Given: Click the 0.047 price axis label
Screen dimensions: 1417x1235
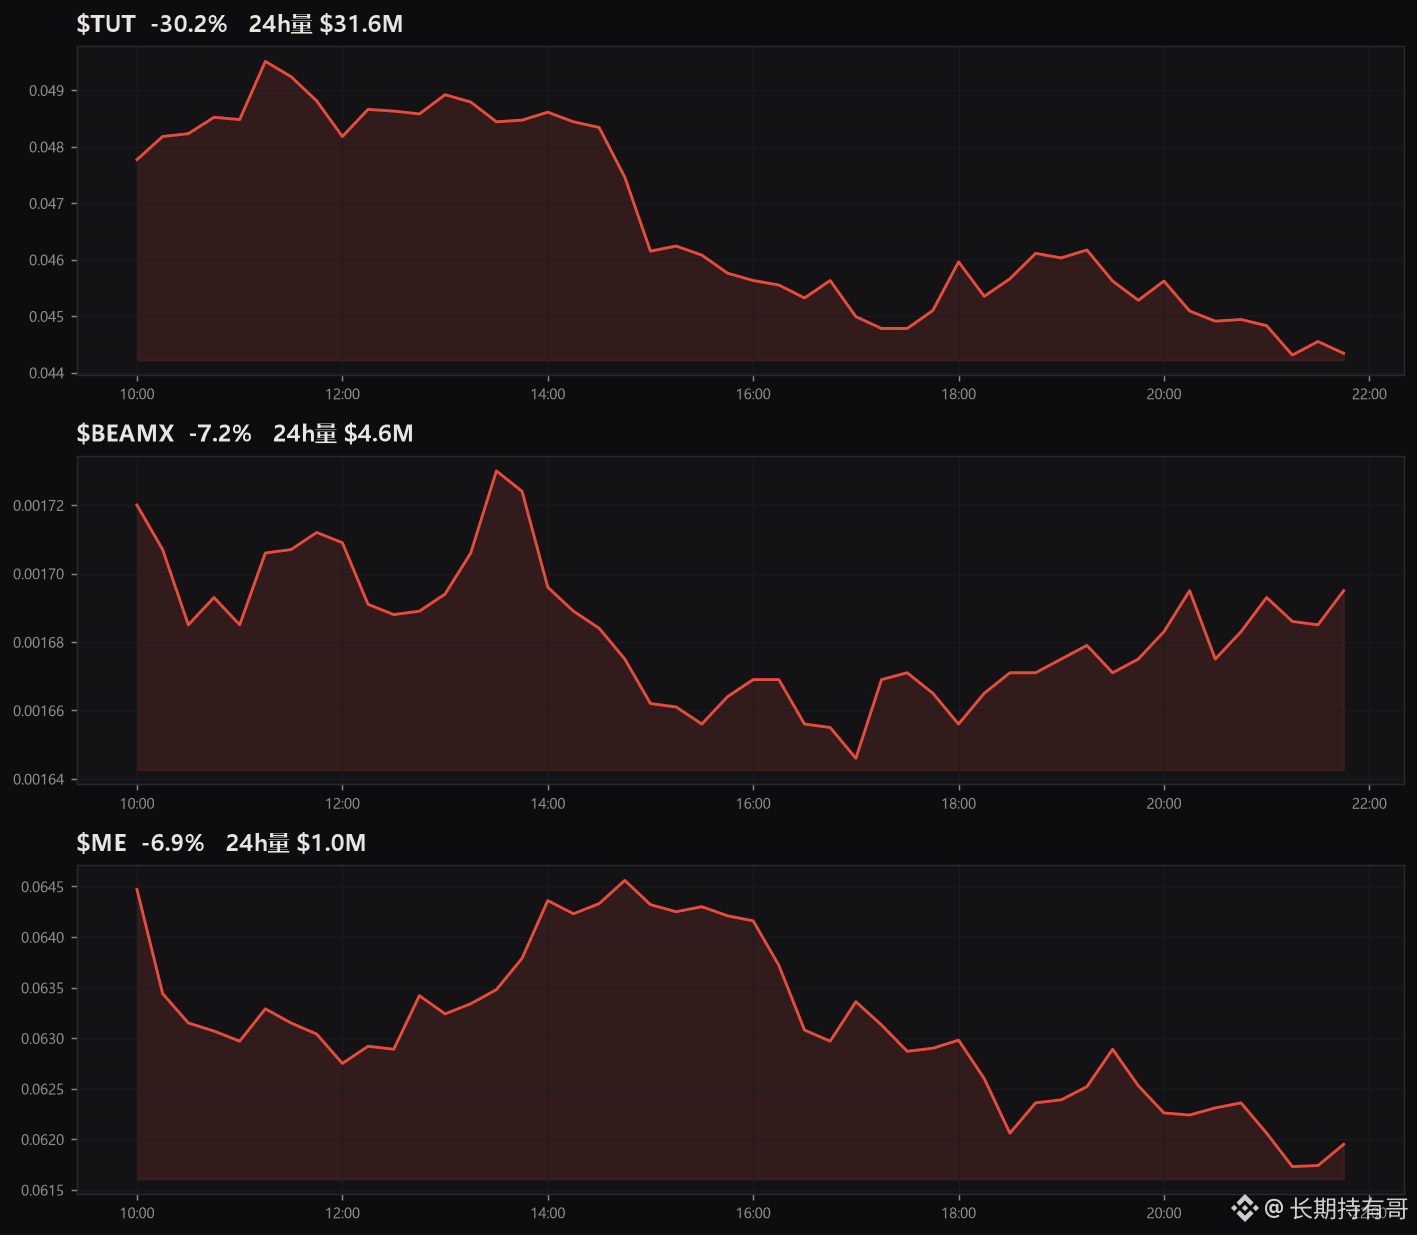Looking at the screenshot, I should pos(46,204).
